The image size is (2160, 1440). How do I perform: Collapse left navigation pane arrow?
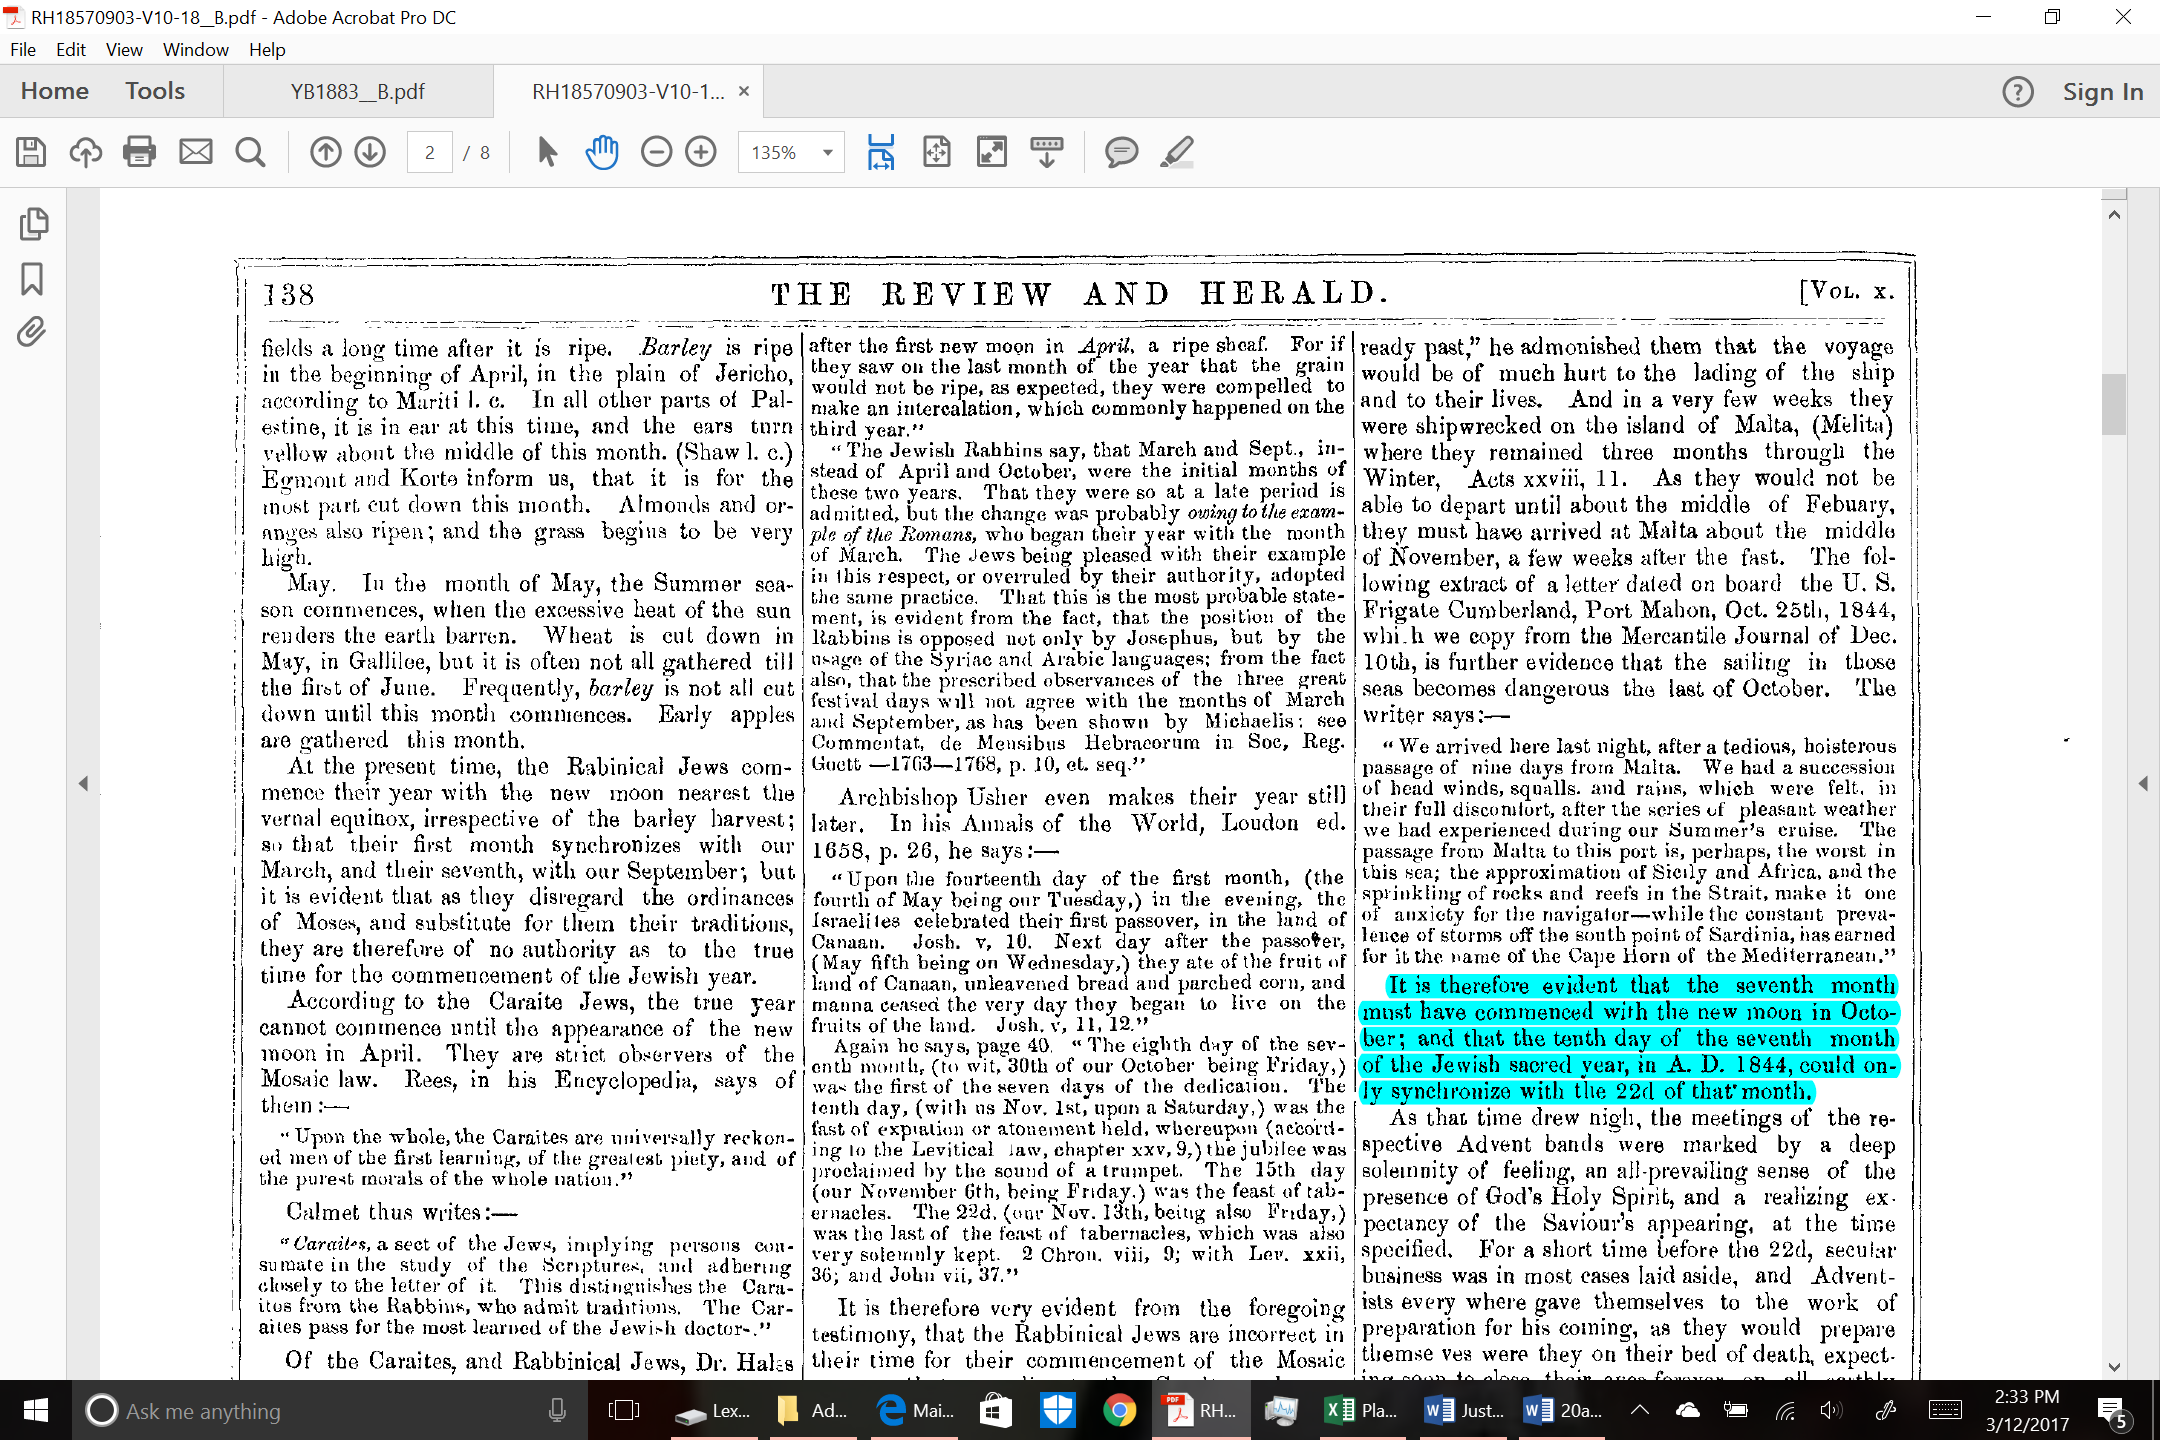pos(83,784)
